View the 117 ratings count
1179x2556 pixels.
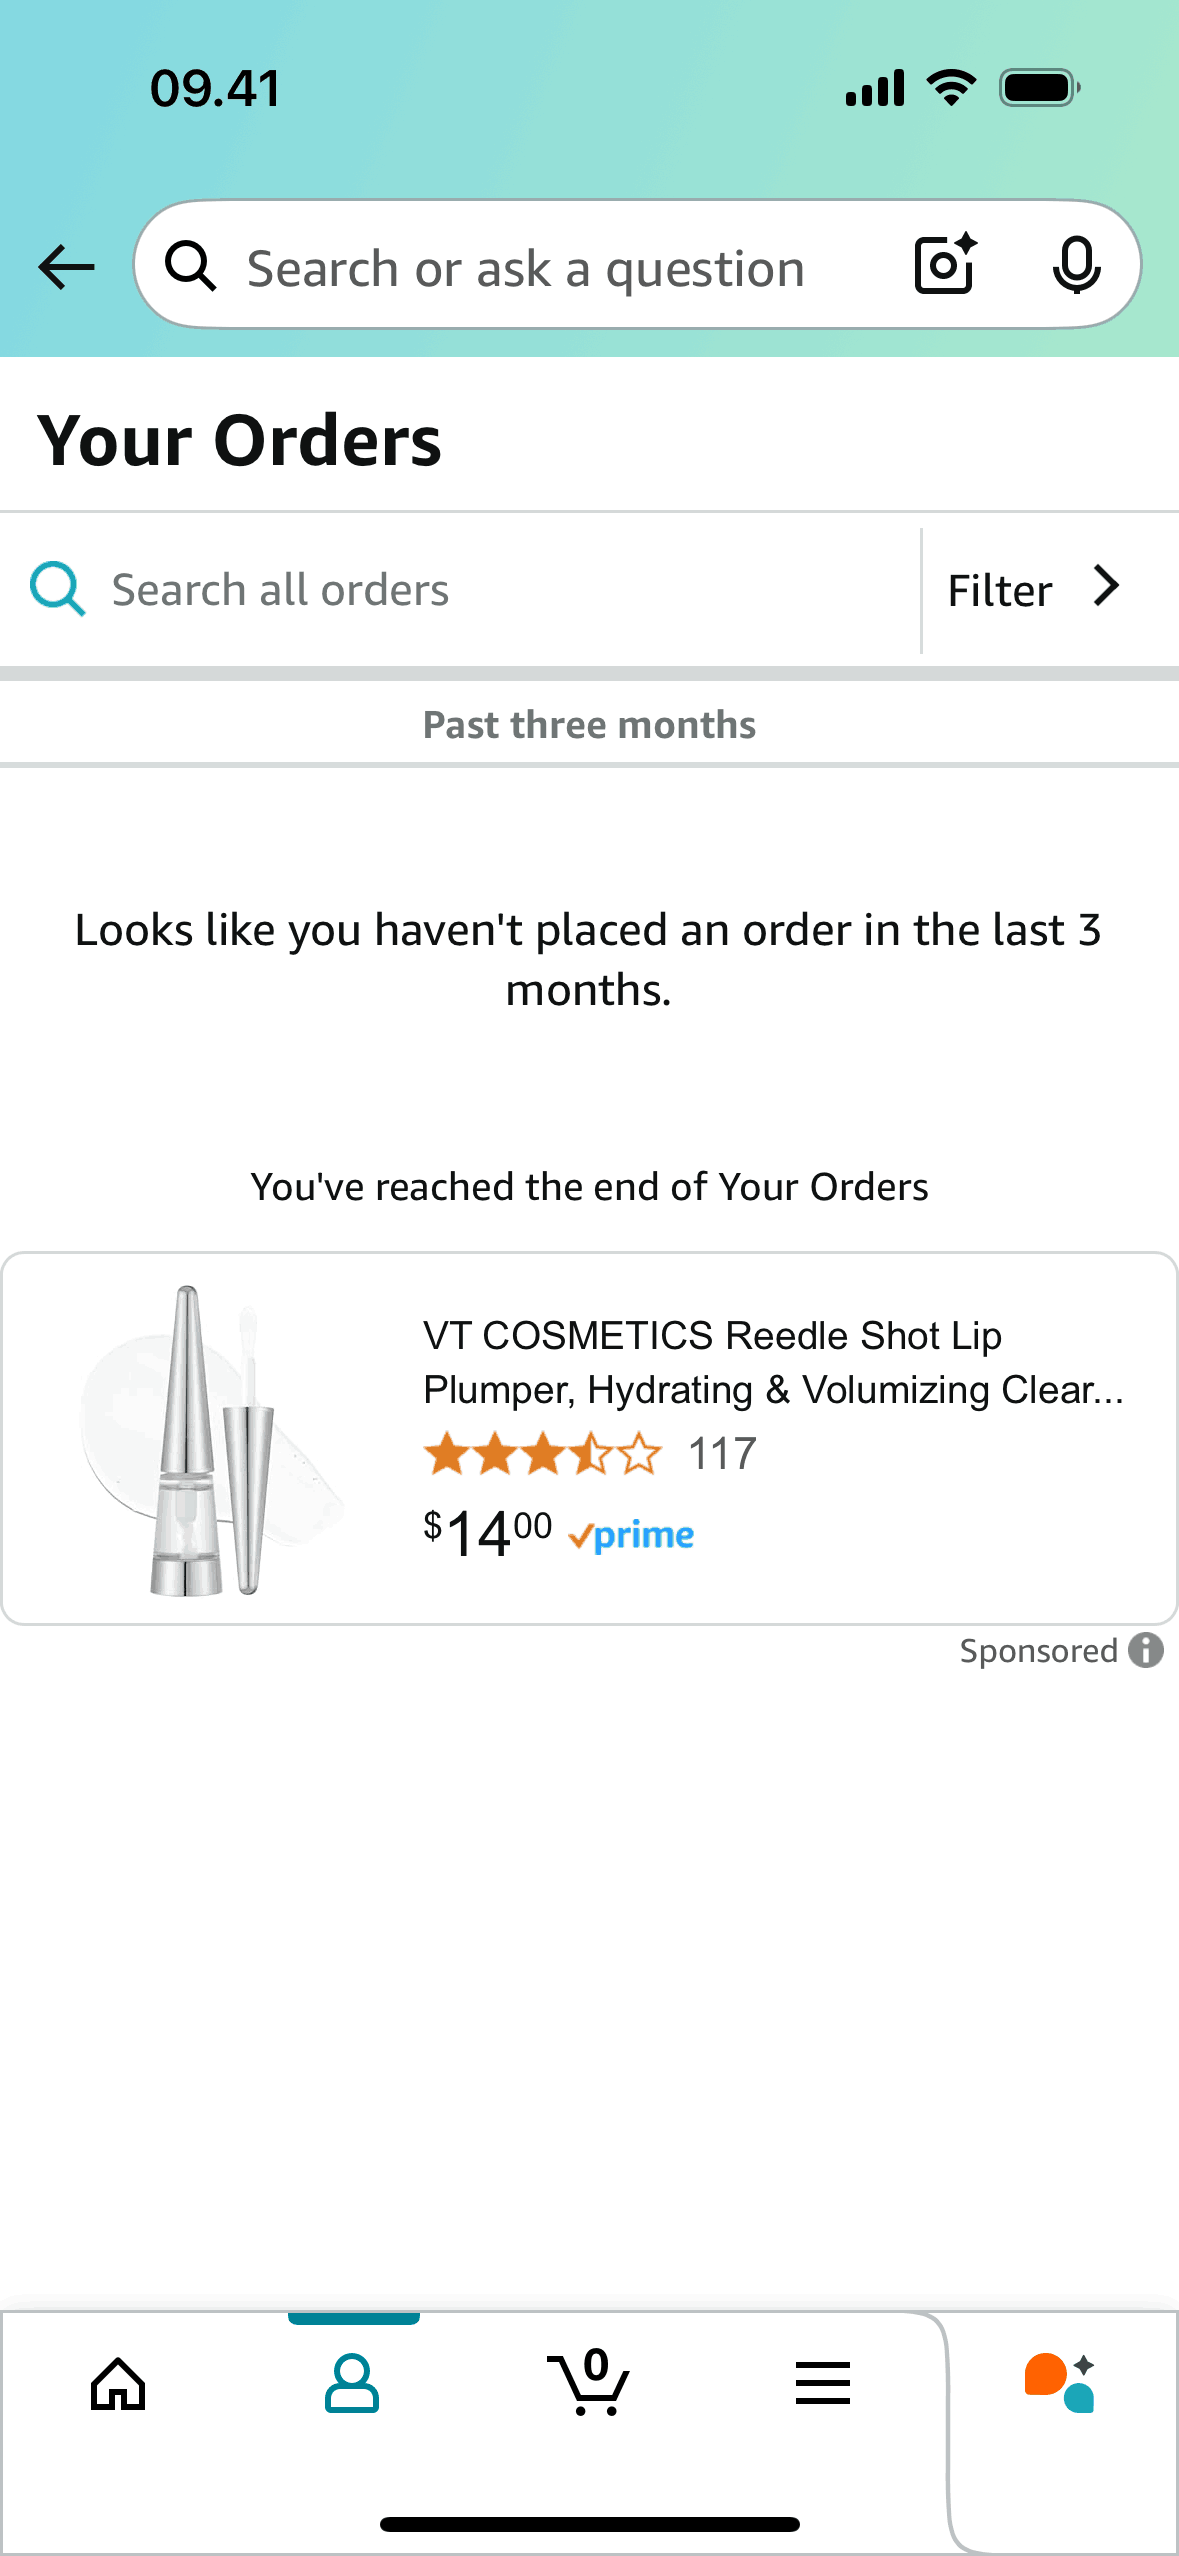click(722, 1454)
